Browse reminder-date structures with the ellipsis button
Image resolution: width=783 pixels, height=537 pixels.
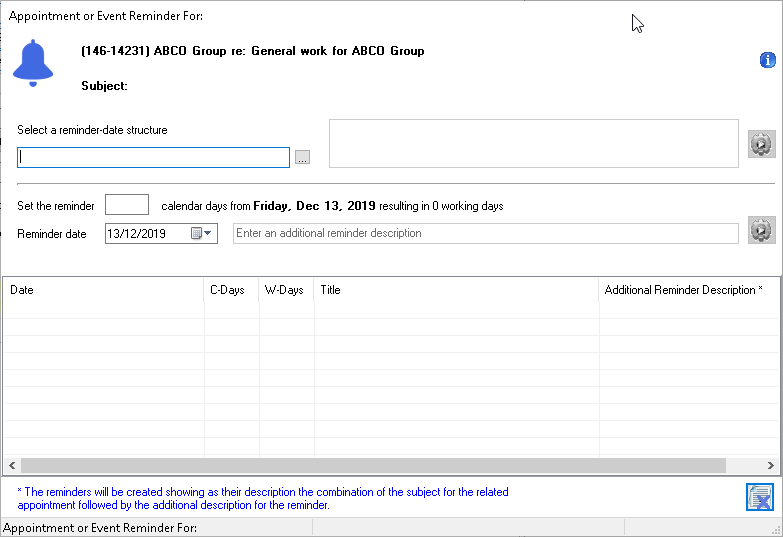[302, 157]
